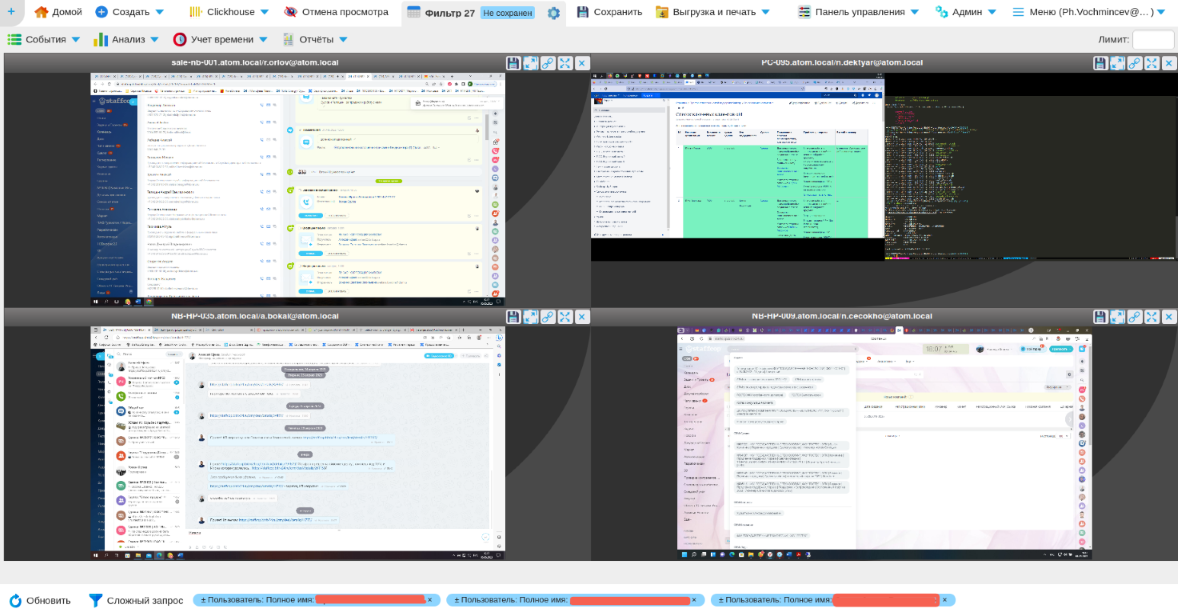Click save icon on NB-HP-009 screen panel
The image size is (1178, 613).
(x=1100, y=317)
